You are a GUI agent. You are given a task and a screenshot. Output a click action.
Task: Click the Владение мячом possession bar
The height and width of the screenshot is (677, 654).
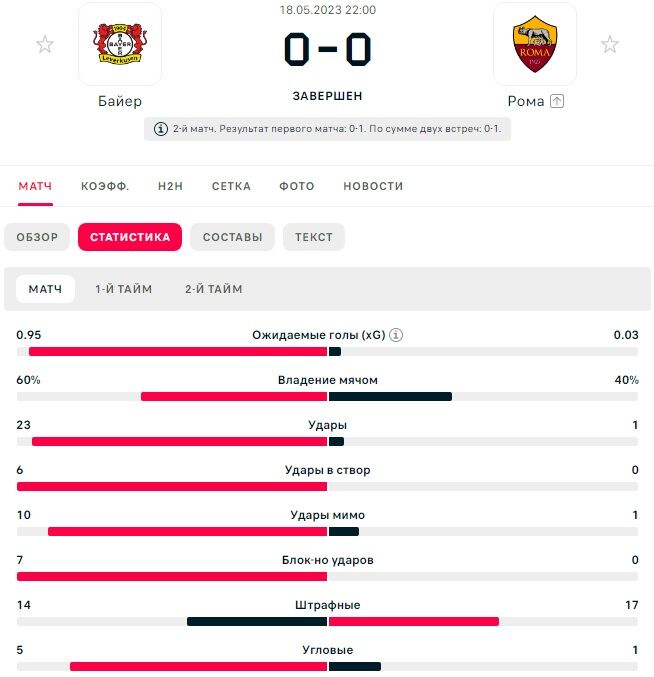pyautogui.click(x=327, y=397)
